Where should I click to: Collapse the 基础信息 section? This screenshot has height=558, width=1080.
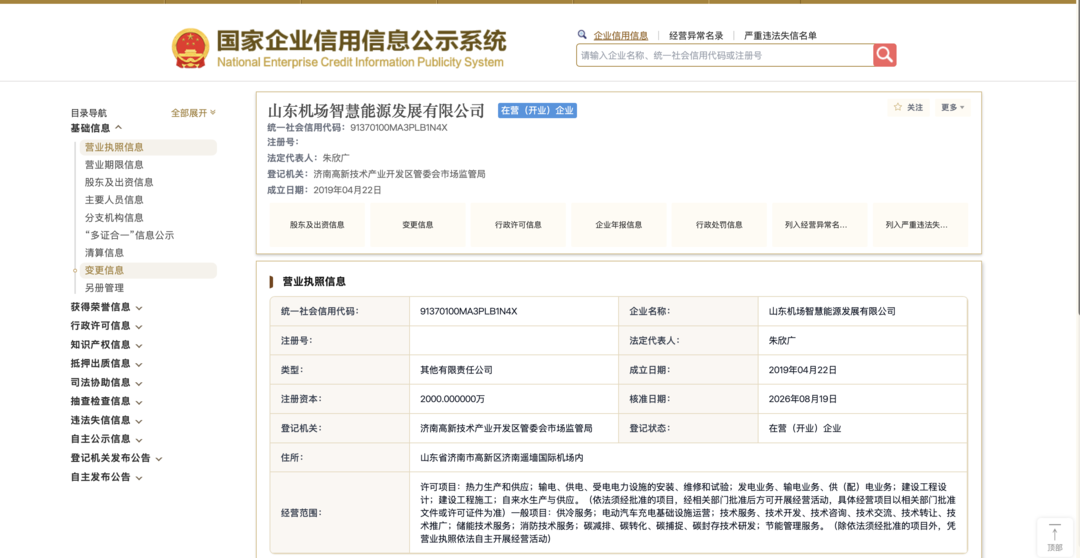96,127
